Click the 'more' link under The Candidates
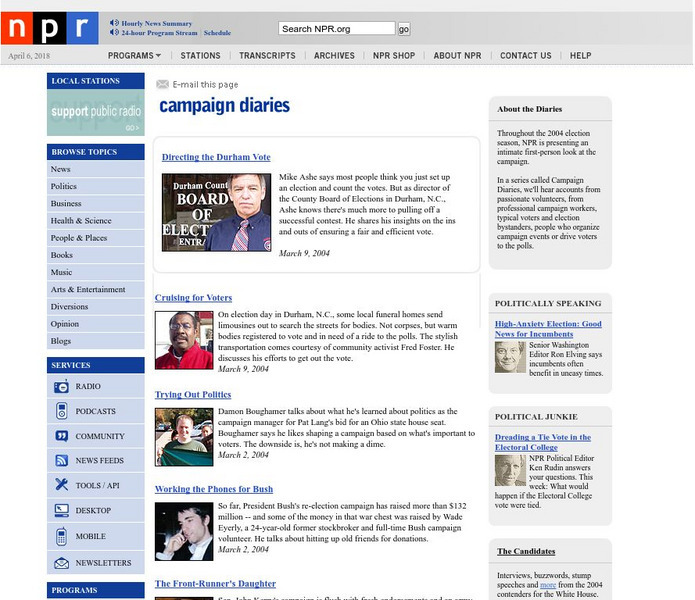 (x=548, y=585)
